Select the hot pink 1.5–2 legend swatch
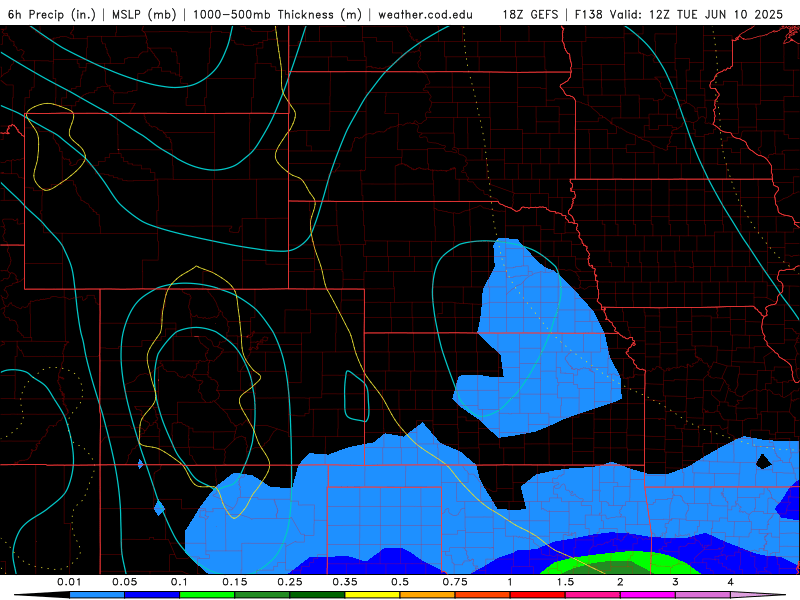Screen dimensions: 800x600 pos(592,595)
